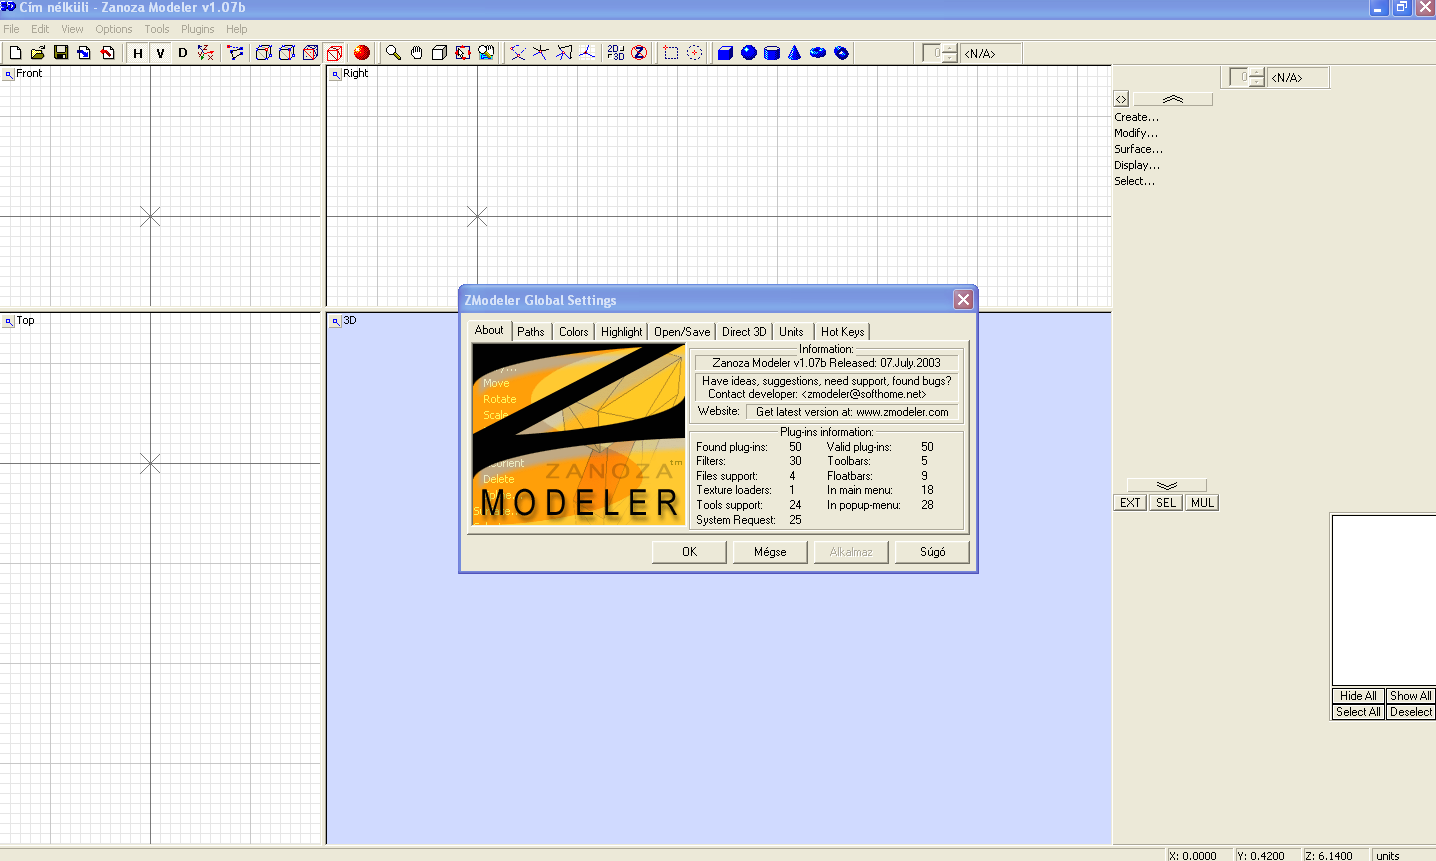This screenshot has height=861, width=1436.
Task: Toggle the H axis constraint
Action: (138, 53)
